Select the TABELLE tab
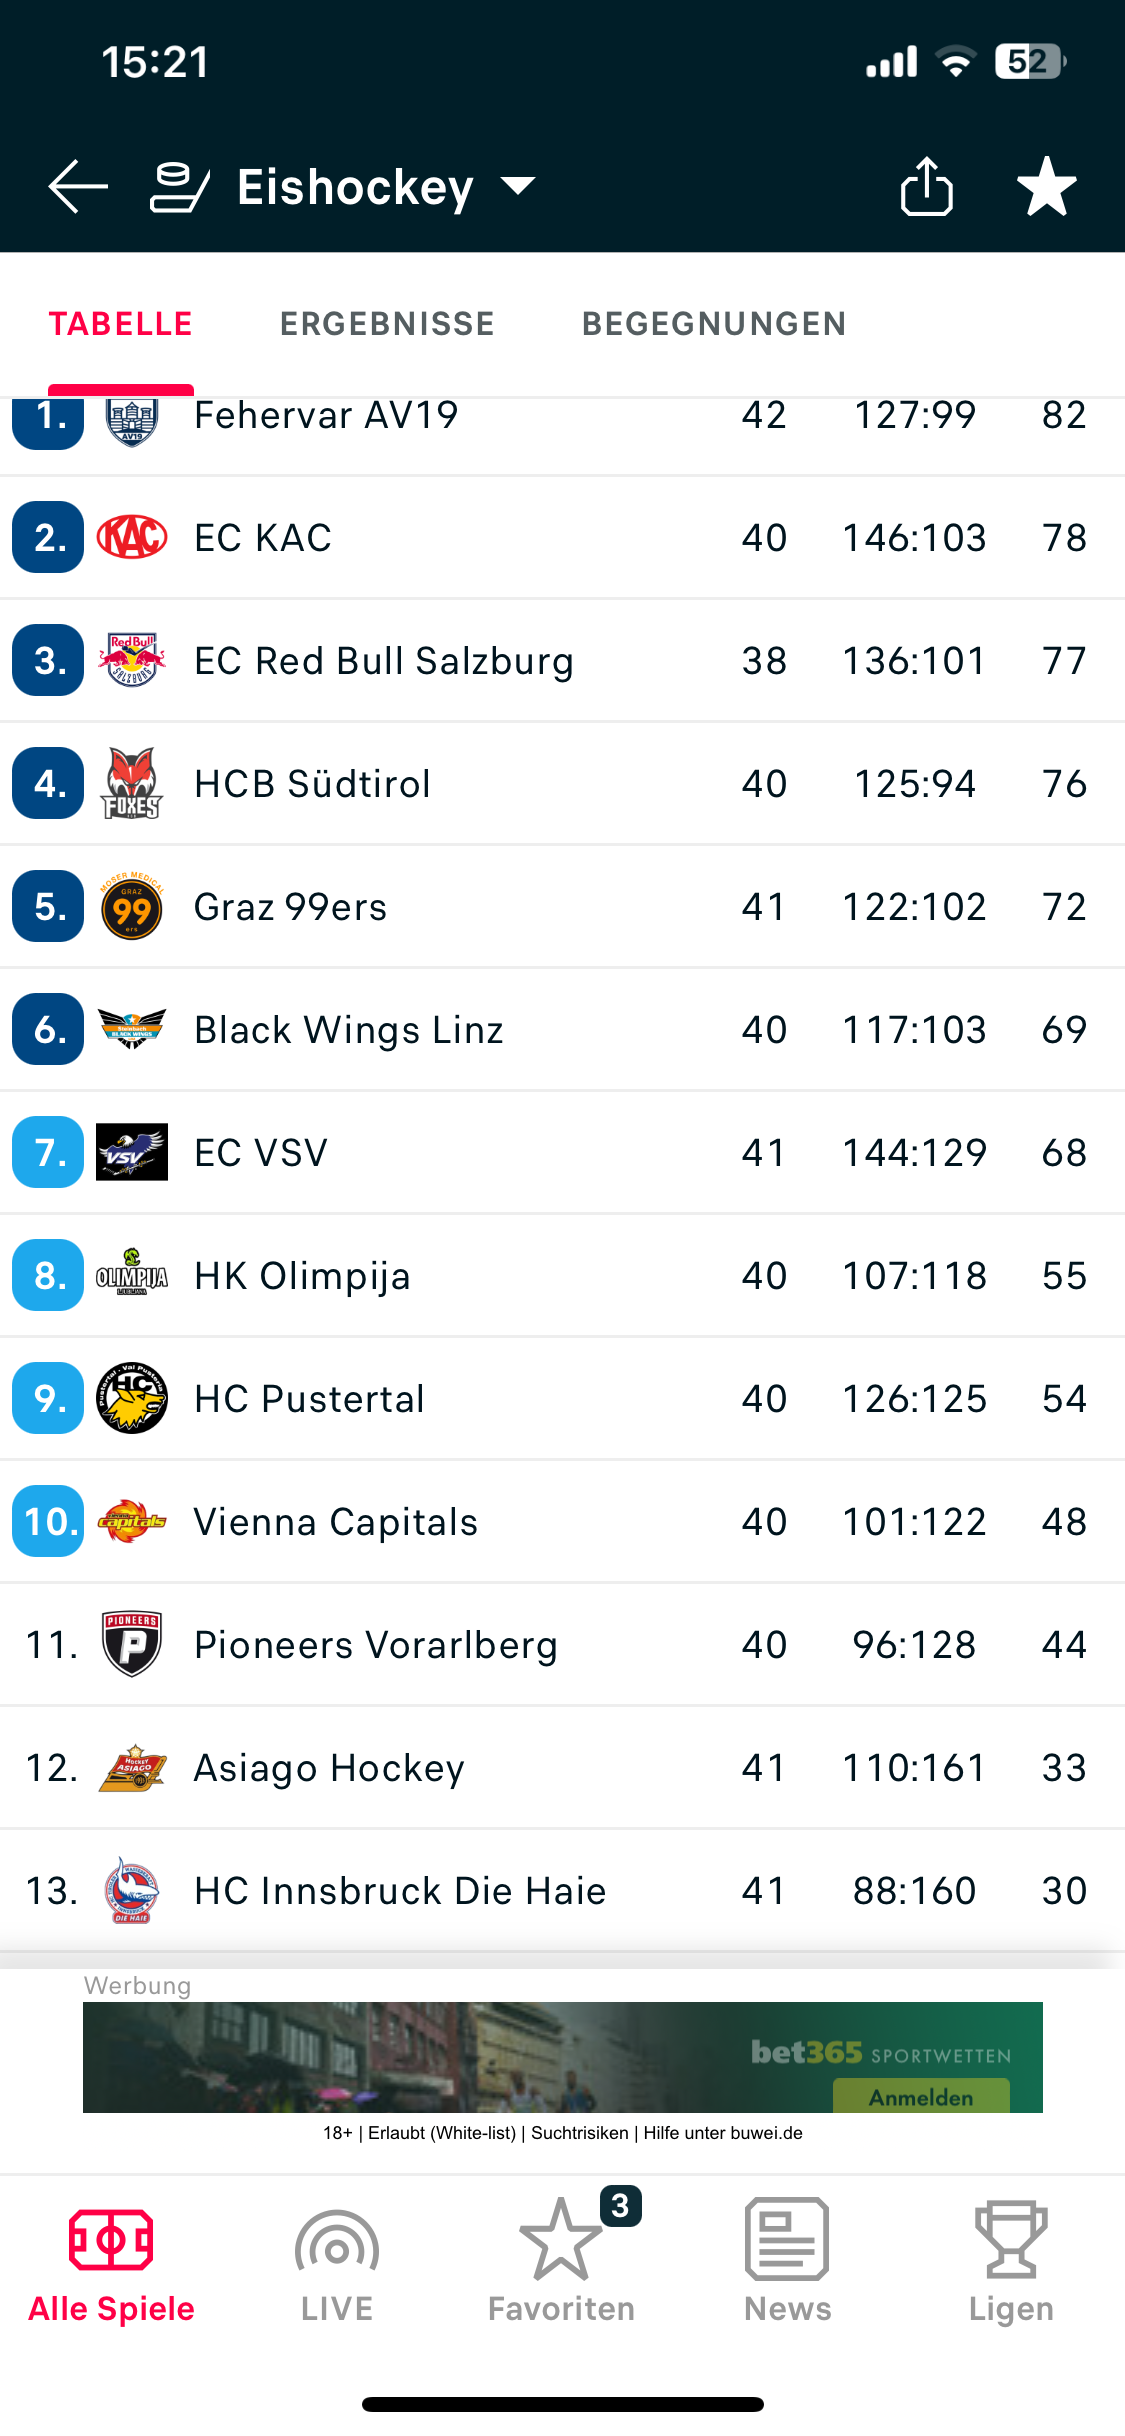 121,324
